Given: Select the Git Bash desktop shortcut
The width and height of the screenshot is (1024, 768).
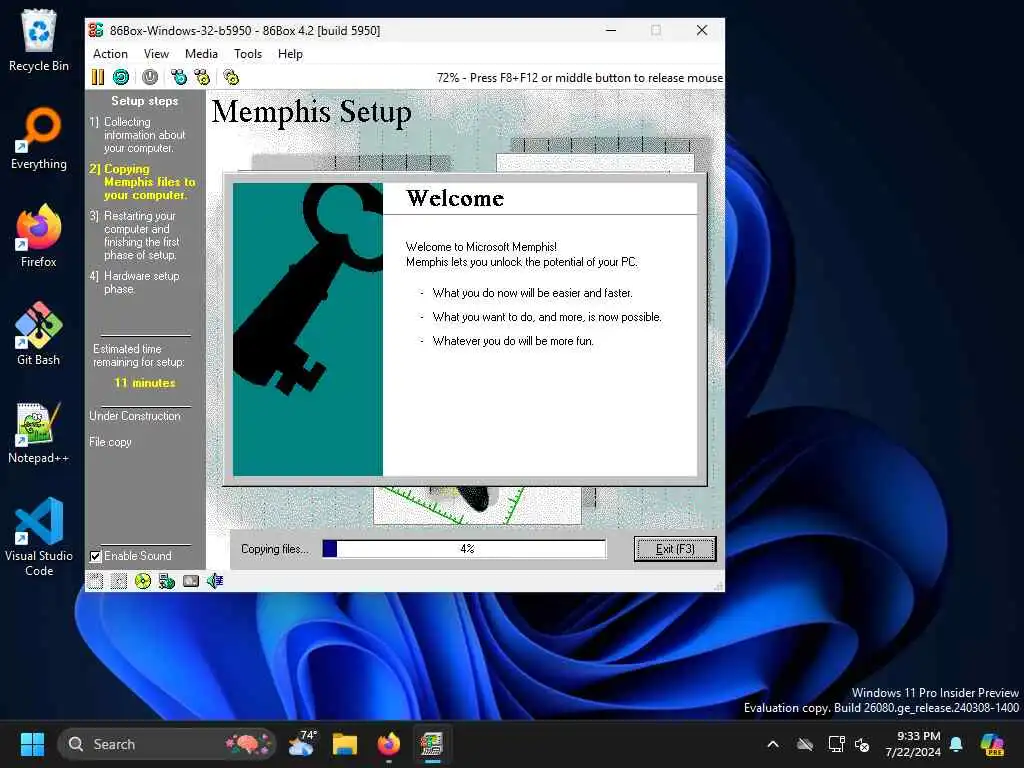Looking at the screenshot, I should [x=39, y=334].
